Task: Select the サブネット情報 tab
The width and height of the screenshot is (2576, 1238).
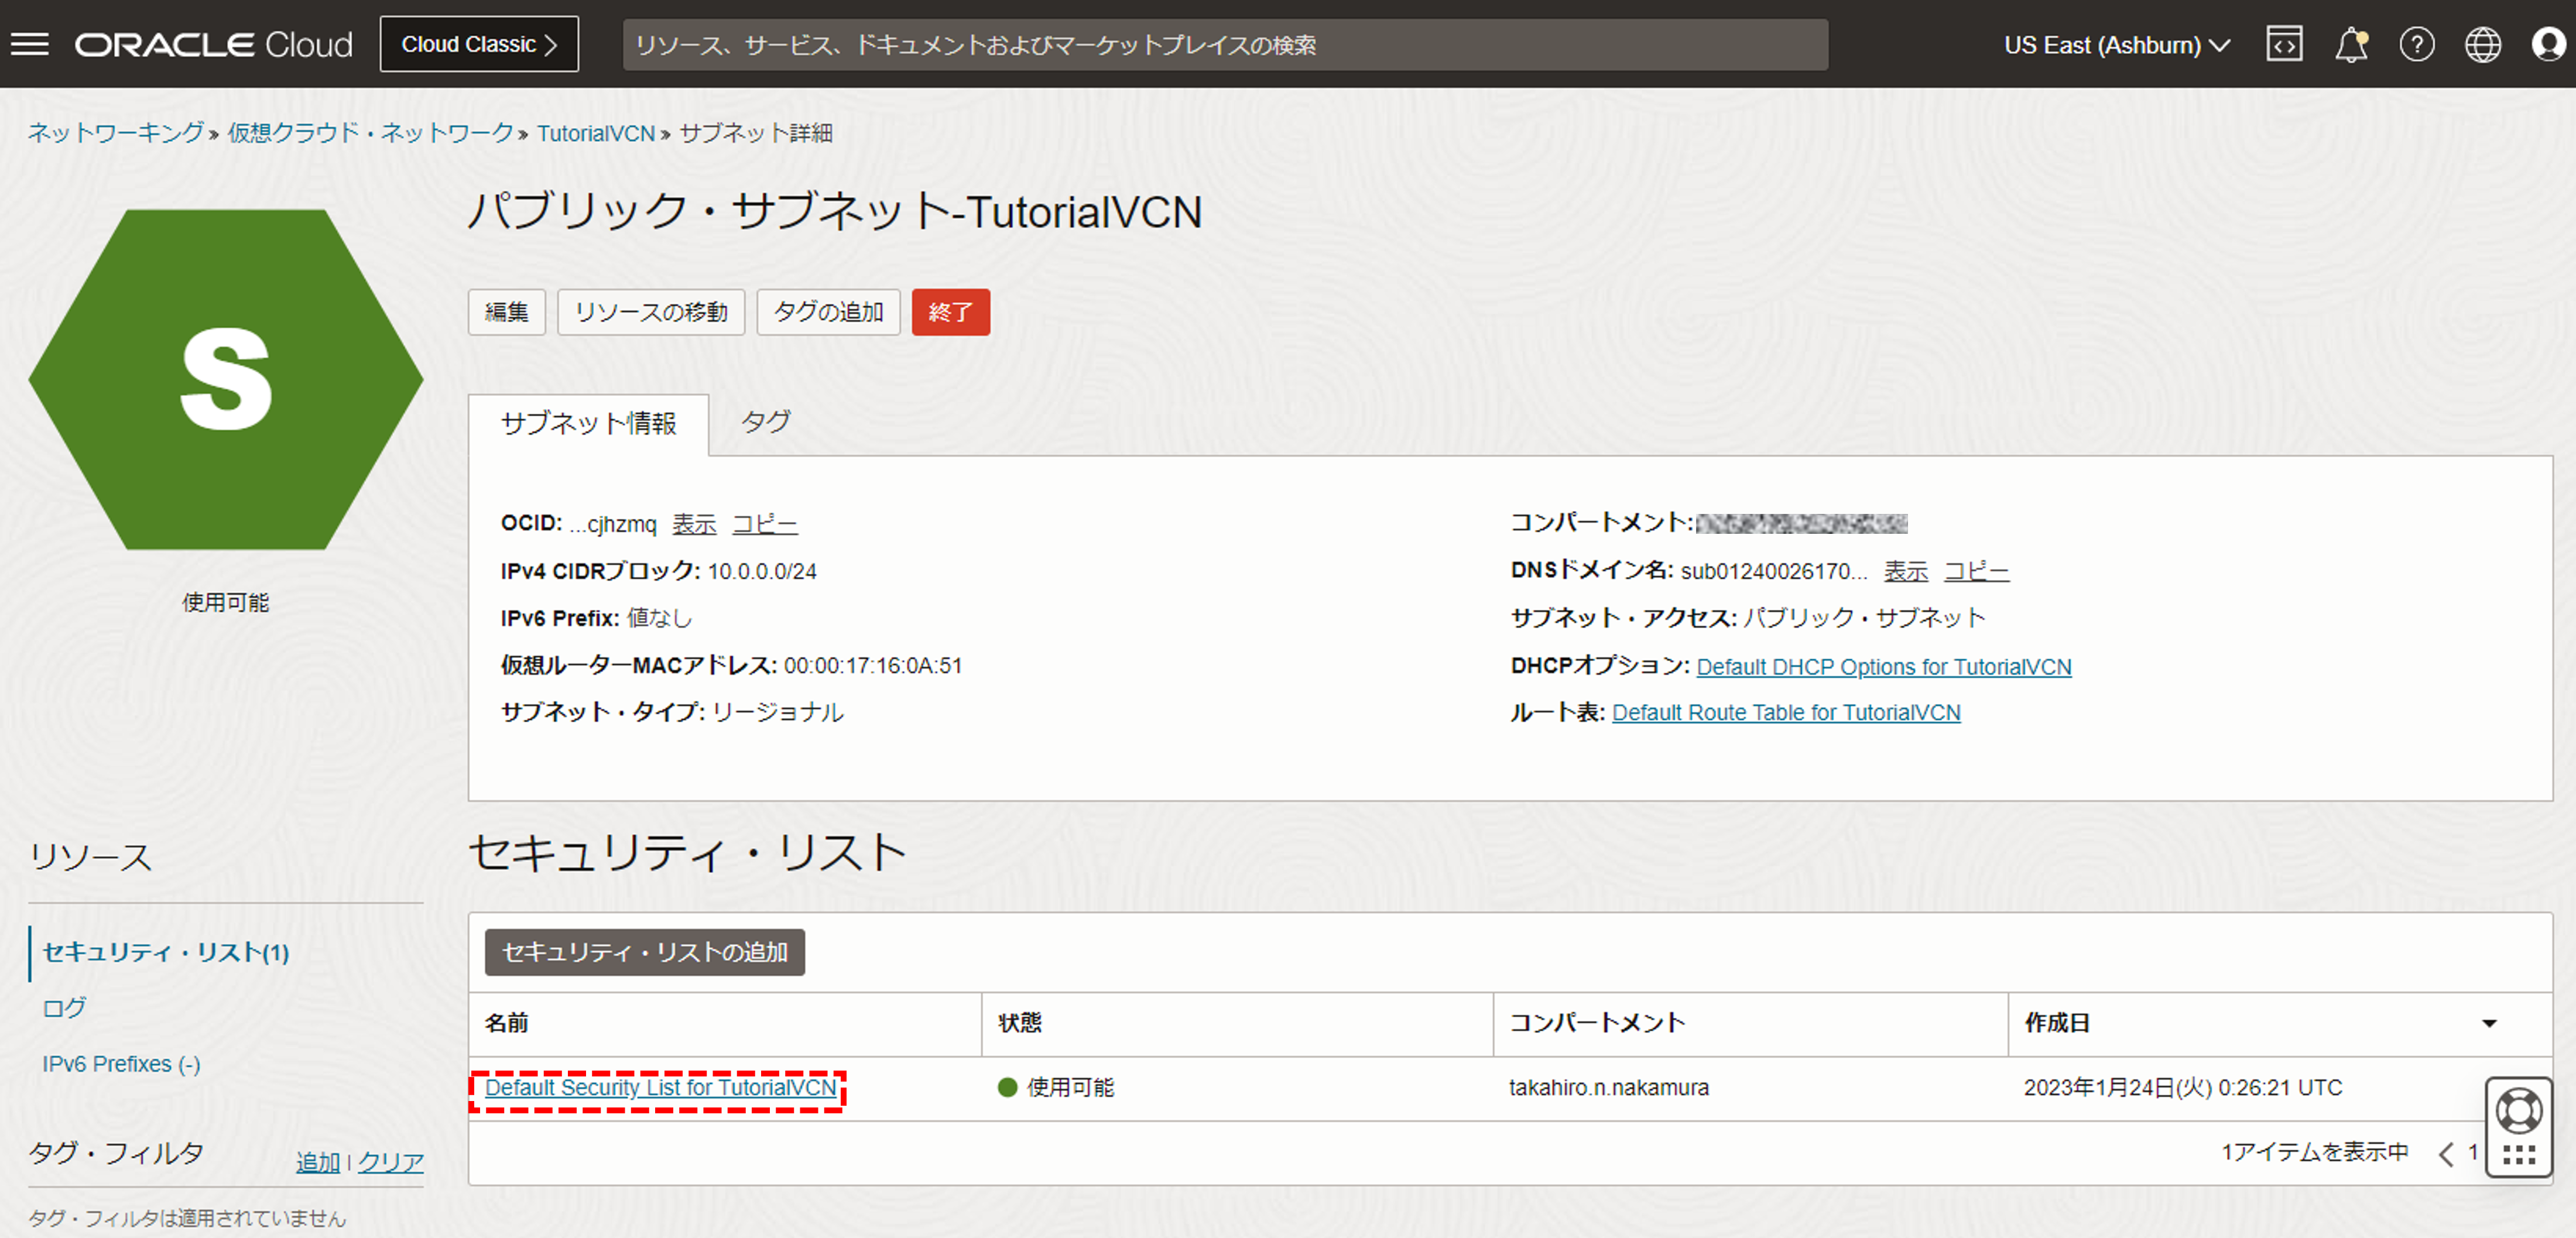Action: [588, 424]
